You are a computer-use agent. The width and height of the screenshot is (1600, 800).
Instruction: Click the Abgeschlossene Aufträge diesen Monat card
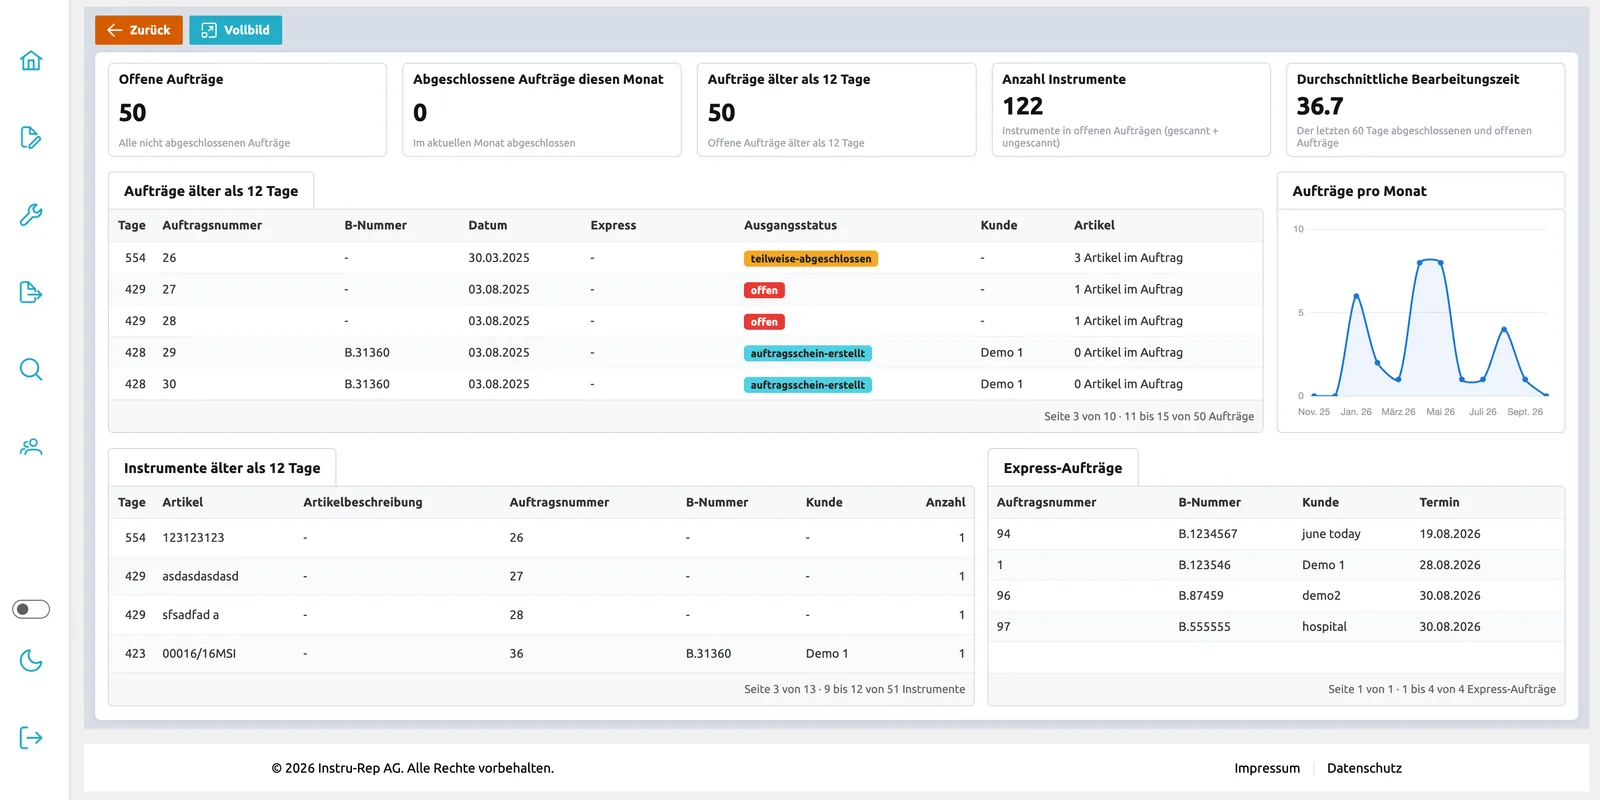[x=542, y=110]
